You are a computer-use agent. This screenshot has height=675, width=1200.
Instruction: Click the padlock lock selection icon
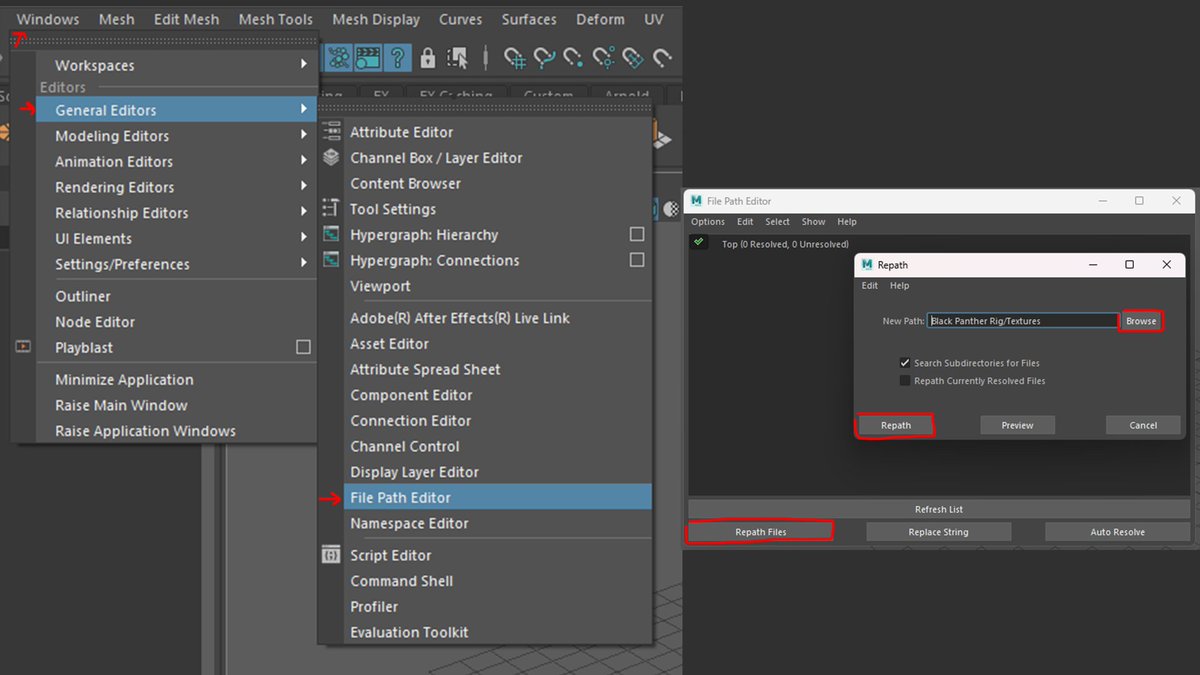[x=428, y=58]
